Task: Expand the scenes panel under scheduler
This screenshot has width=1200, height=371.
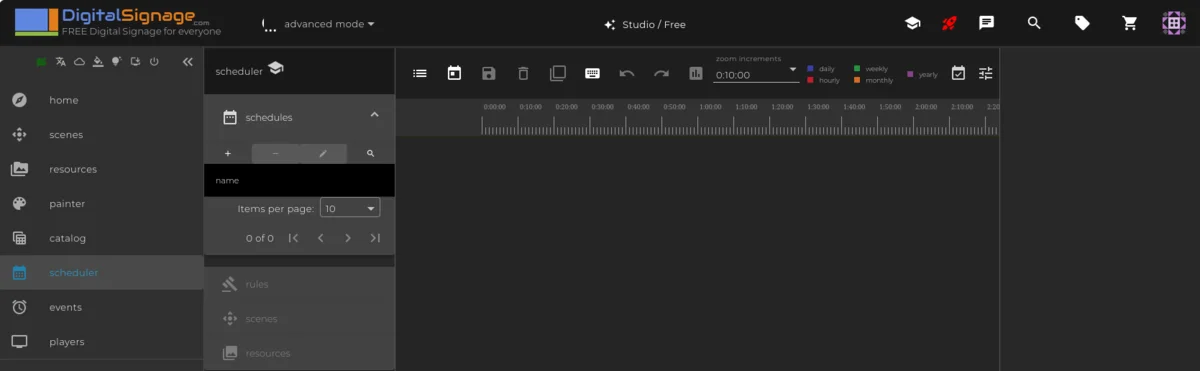Action: coord(299,319)
